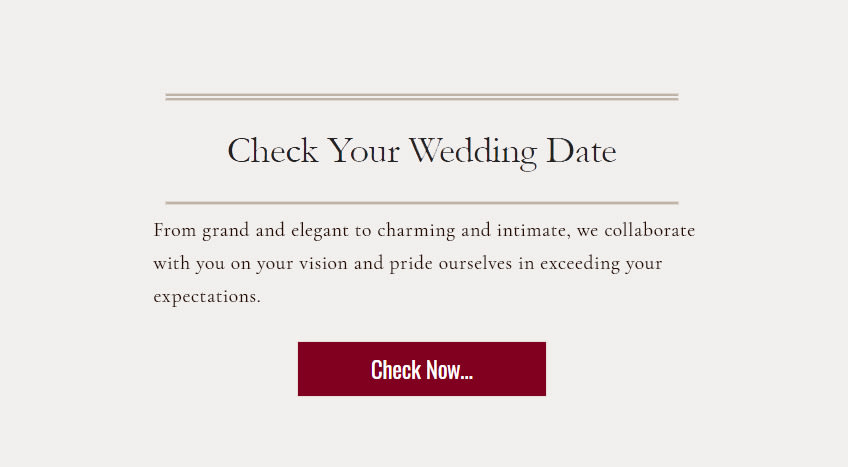The height and width of the screenshot is (467, 848).
Task: Click the word From in the paragraph
Action: coord(175,230)
